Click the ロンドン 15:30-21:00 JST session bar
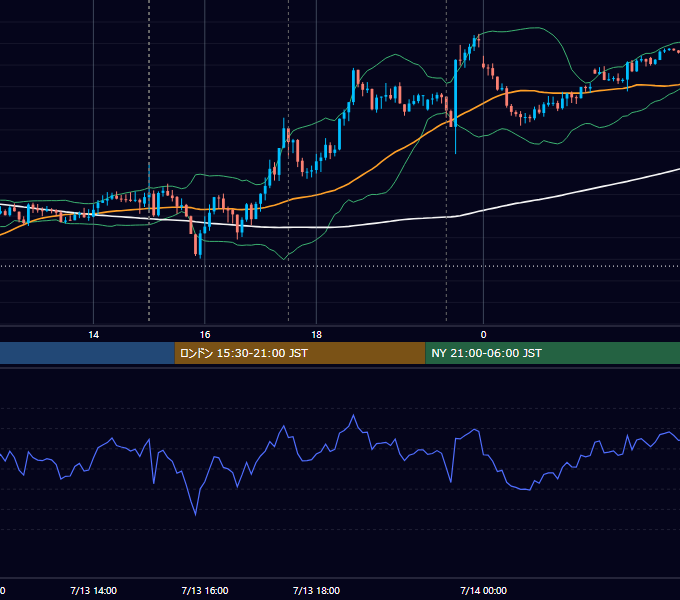Viewport: 680px width, 600px height. pos(300,353)
